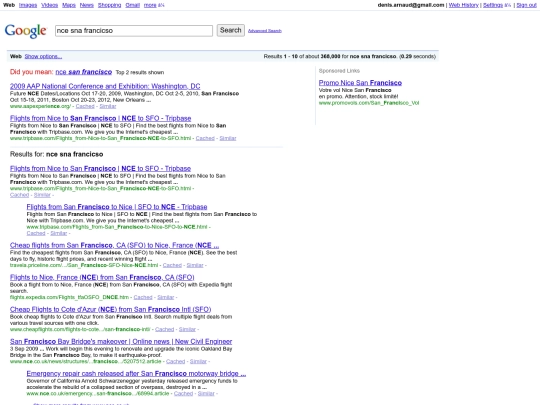
Task: Open Similar link for aapexperience.org result
Action: (x=108, y=106)
